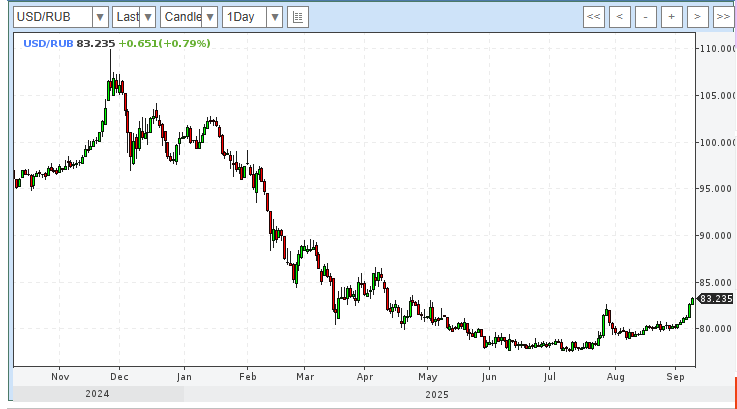This screenshot has height=409, width=737.
Task: Open the USD/RUB symbol dropdown arrow
Action: coord(100,17)
